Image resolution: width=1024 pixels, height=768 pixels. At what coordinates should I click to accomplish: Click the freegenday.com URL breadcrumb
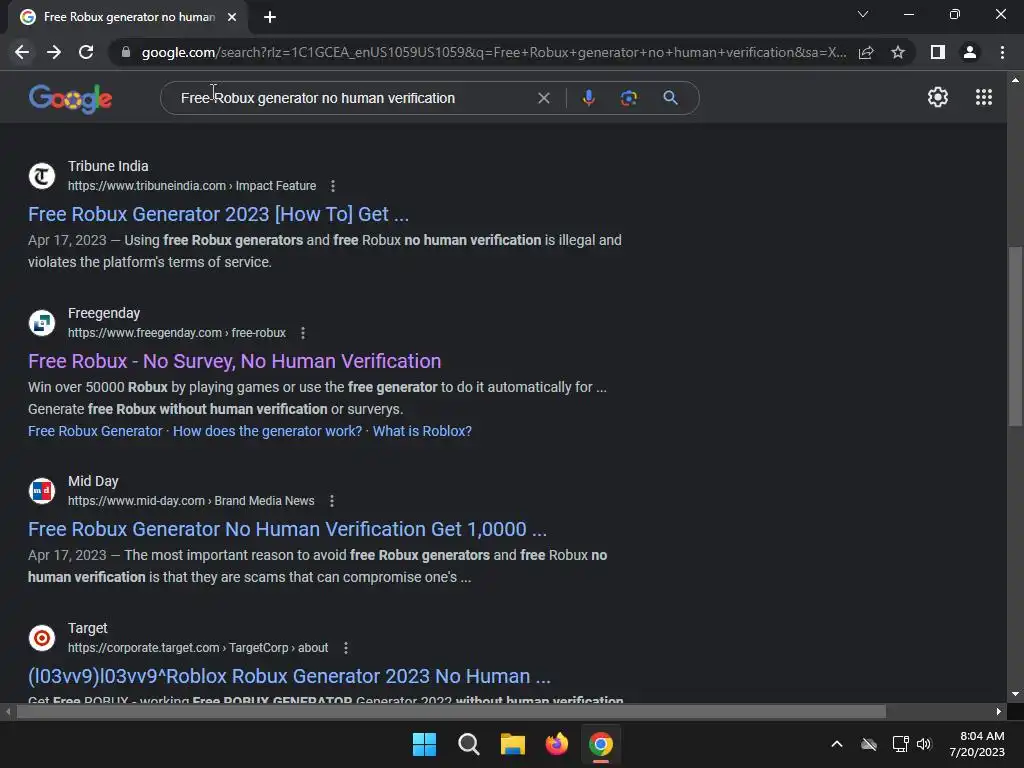pos(177,333)
